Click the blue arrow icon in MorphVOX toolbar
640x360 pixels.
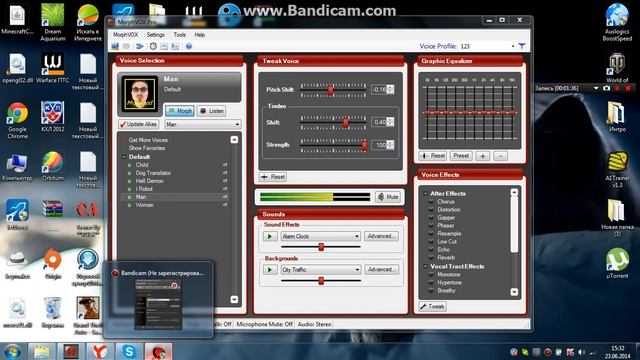tap(140, 46)
